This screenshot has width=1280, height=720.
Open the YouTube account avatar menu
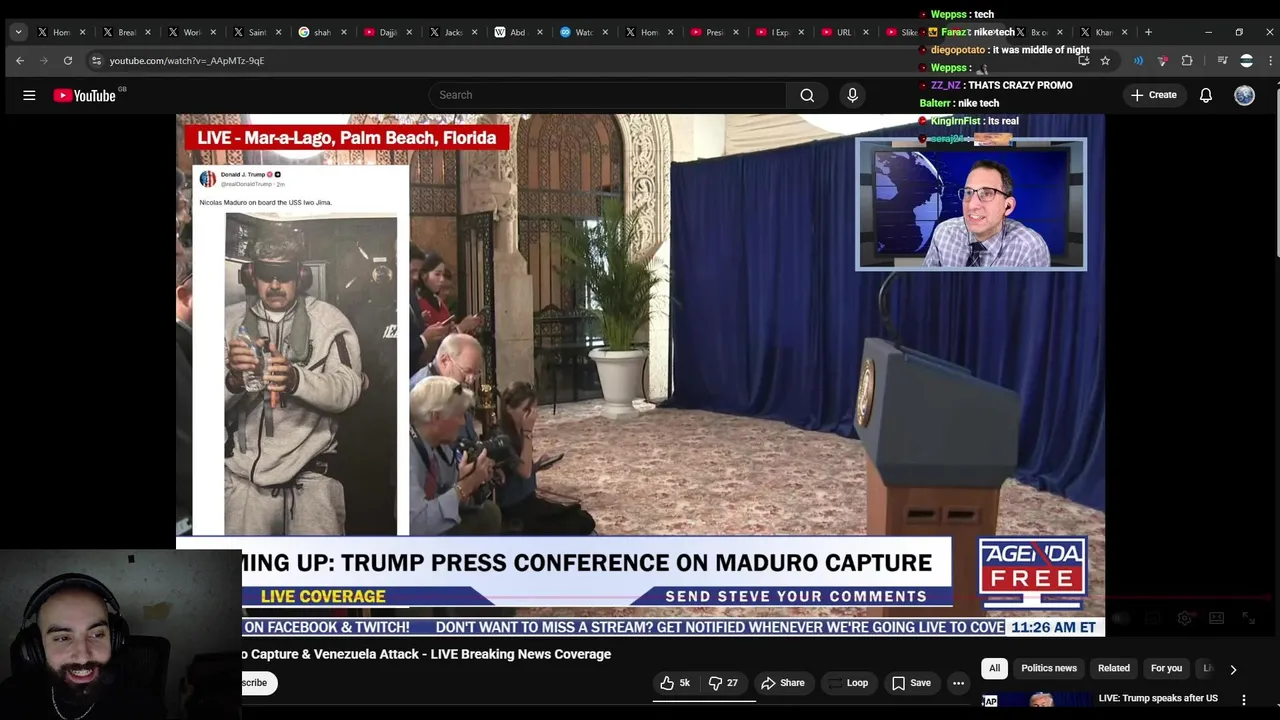(1244, 95)
